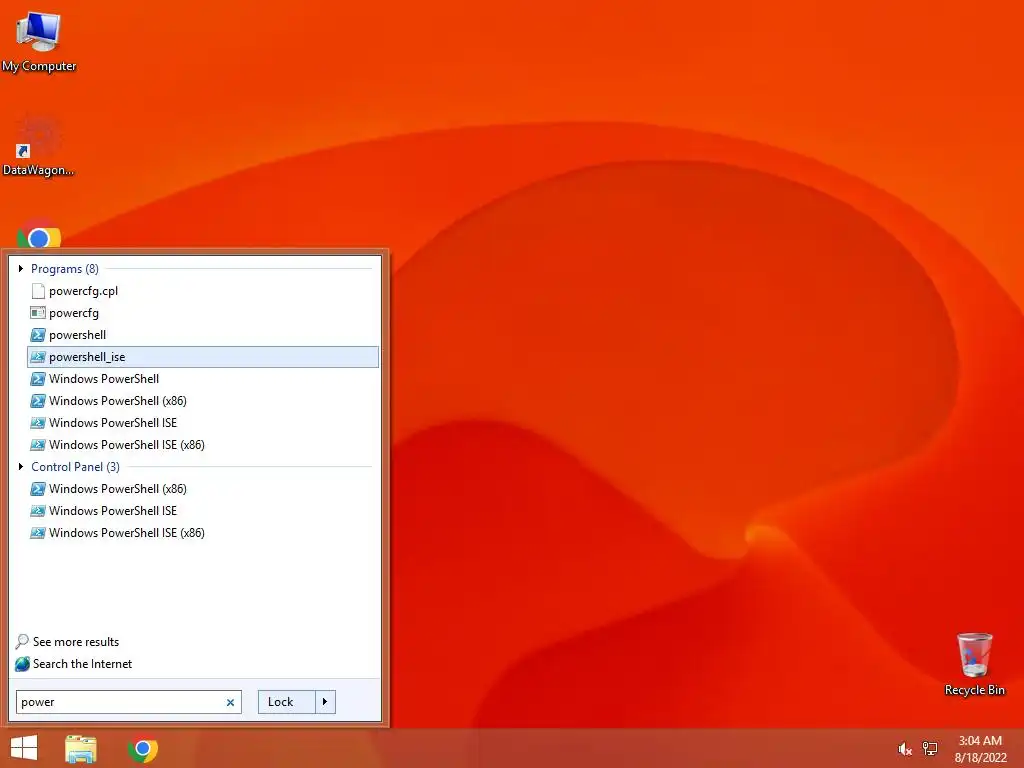Image resolution: width=1024 pixels, height=768 pixels.
Task: Collapse the Control Panel (3) group
Action: pyautogui.click(x=21, y=466)
